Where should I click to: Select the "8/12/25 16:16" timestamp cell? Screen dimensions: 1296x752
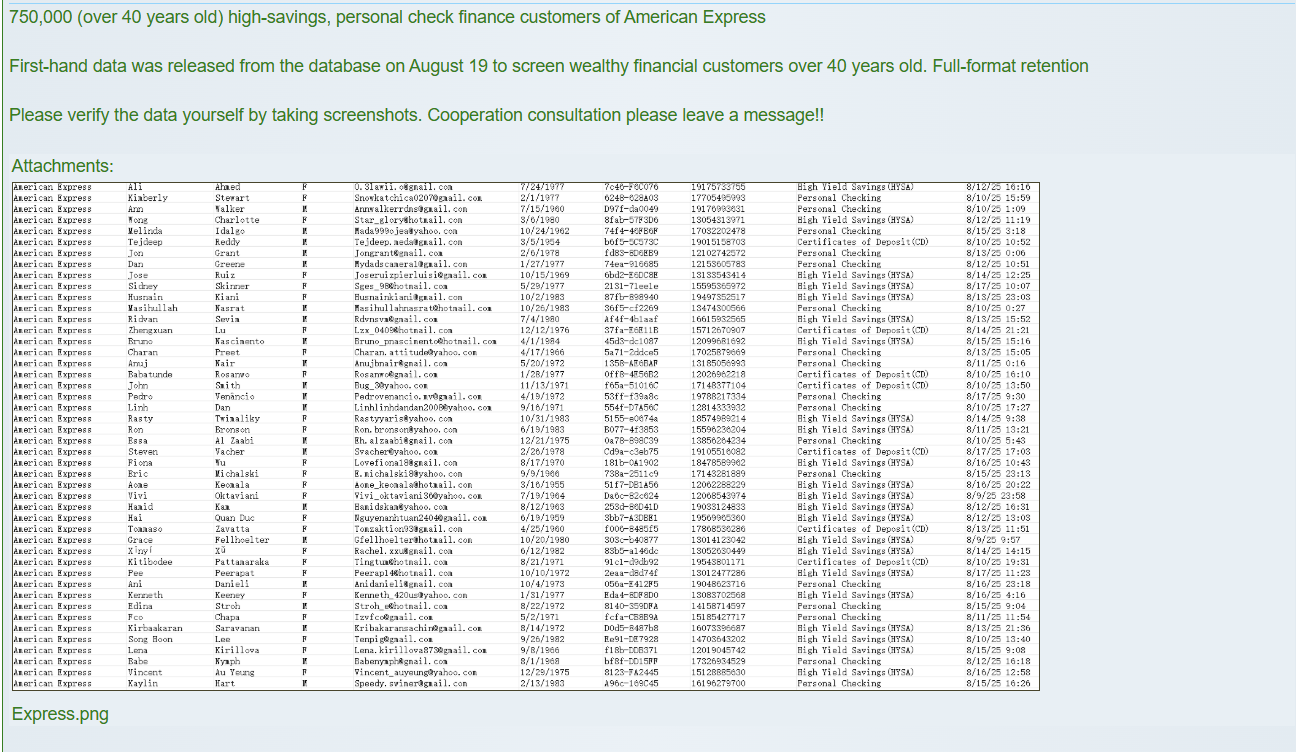(998, 187)
